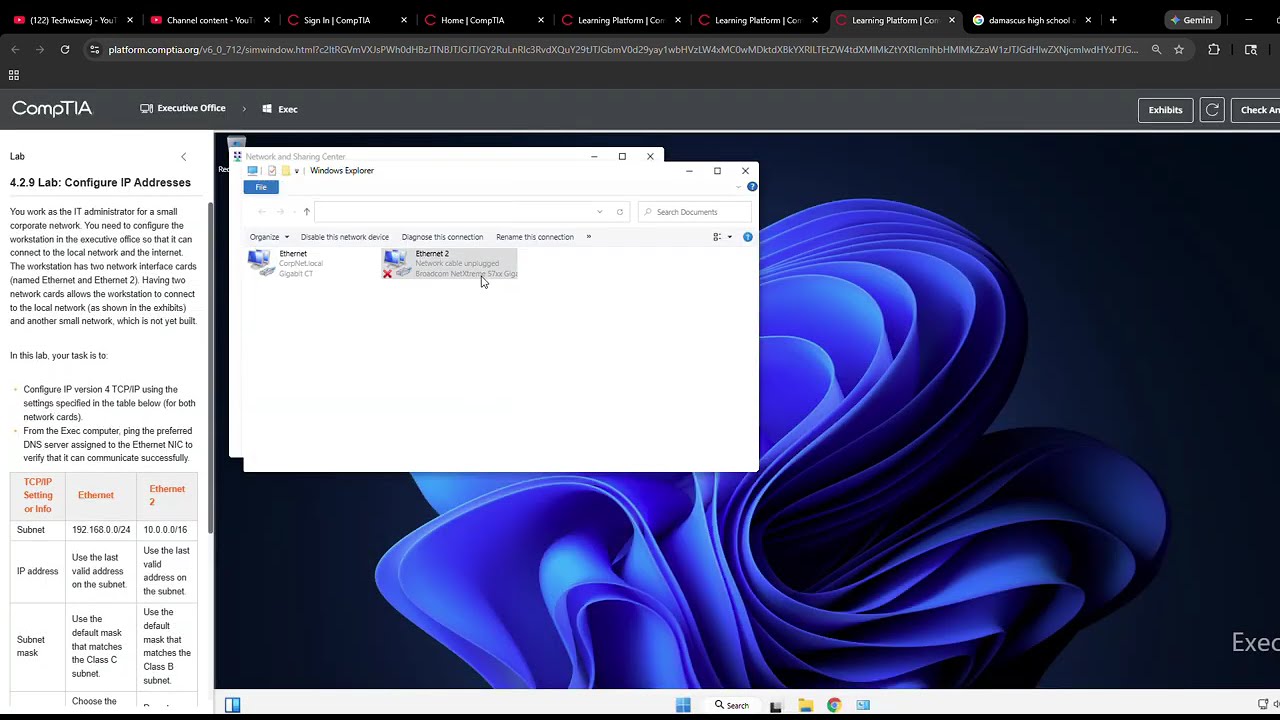Open the quick access toolbar dropdown arrow
Screen dimensions: 1280x720
(297, 171)
